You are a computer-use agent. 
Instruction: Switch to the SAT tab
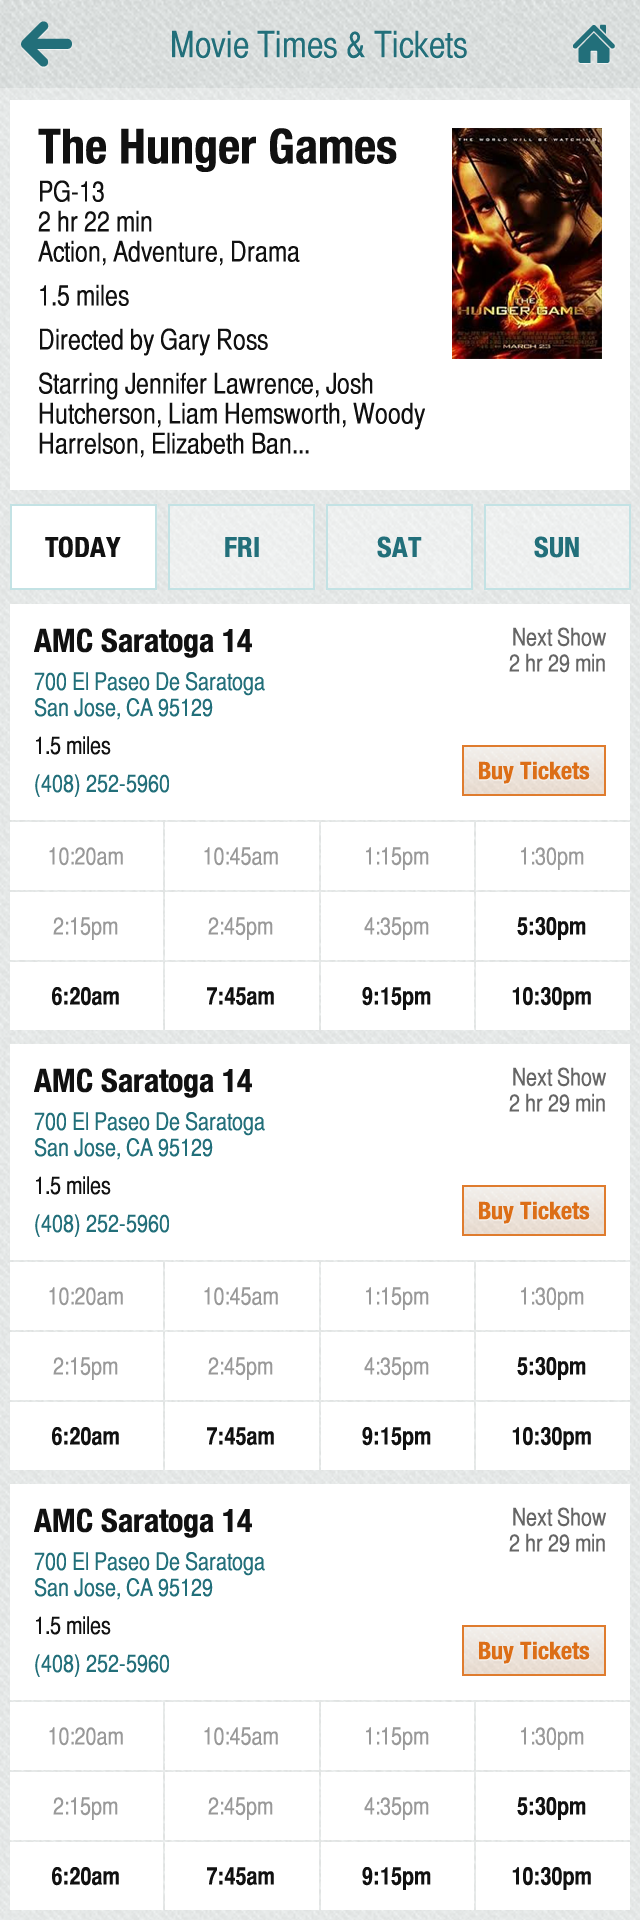pyautogui.click(x=399, y=547)
